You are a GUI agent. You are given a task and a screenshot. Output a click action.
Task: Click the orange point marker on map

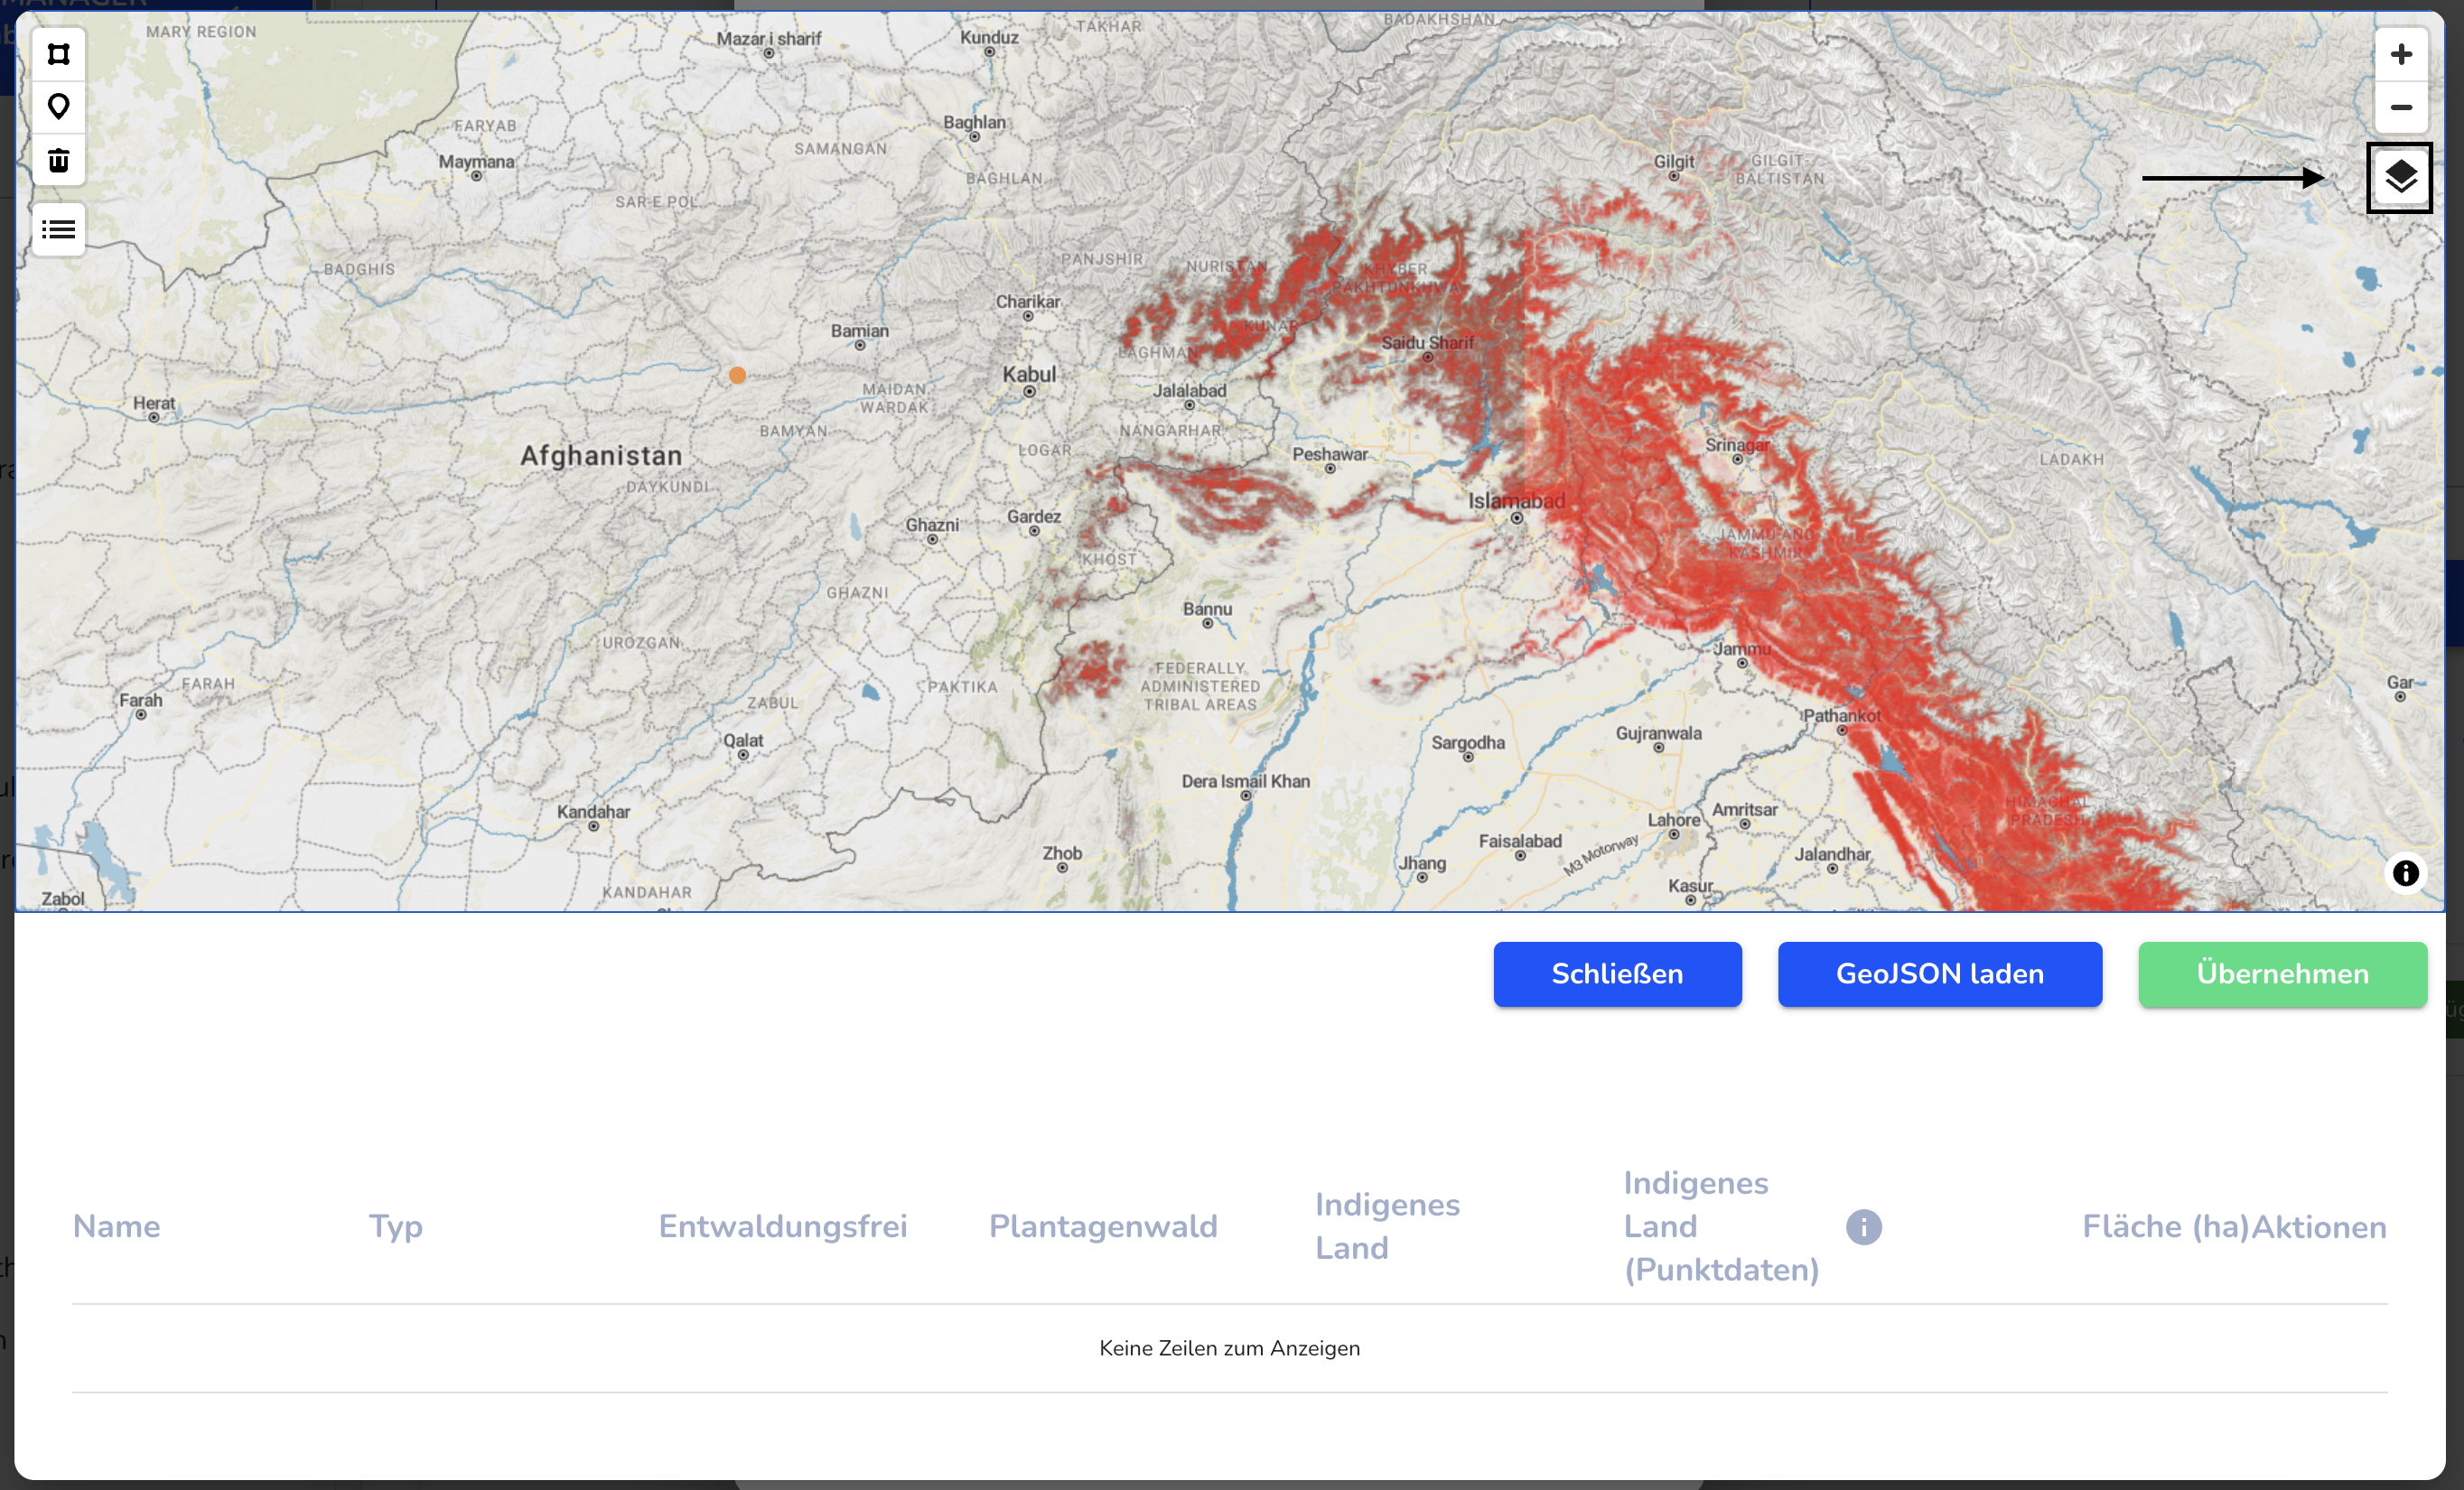coord(737,375)
